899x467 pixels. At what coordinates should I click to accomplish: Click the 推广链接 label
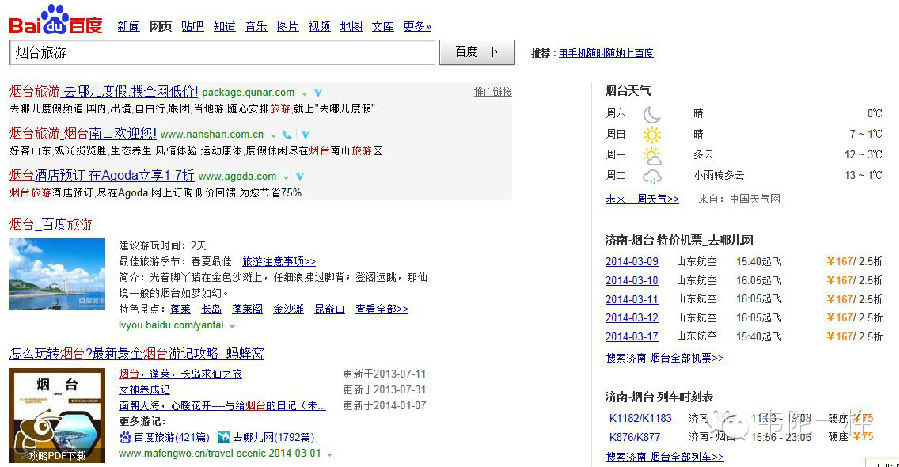pos(493,92)
